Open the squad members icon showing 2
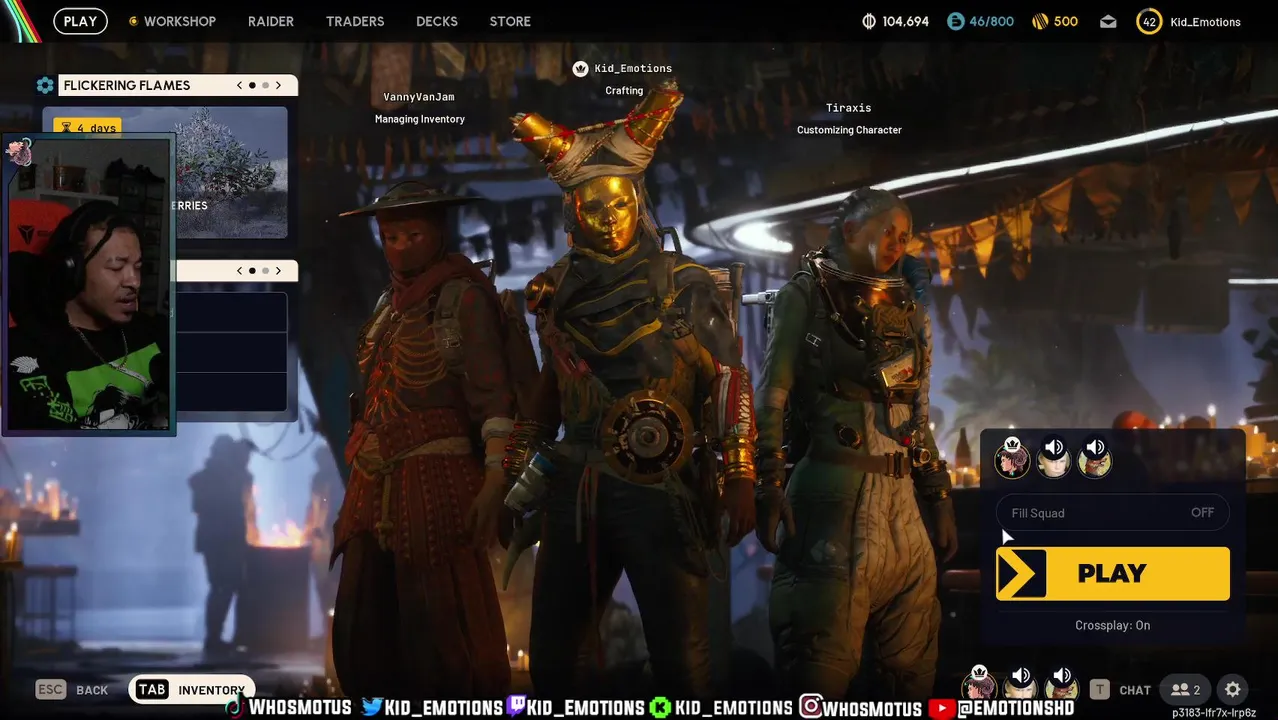The image size is (1278, 720). (x=1186, y=689)
